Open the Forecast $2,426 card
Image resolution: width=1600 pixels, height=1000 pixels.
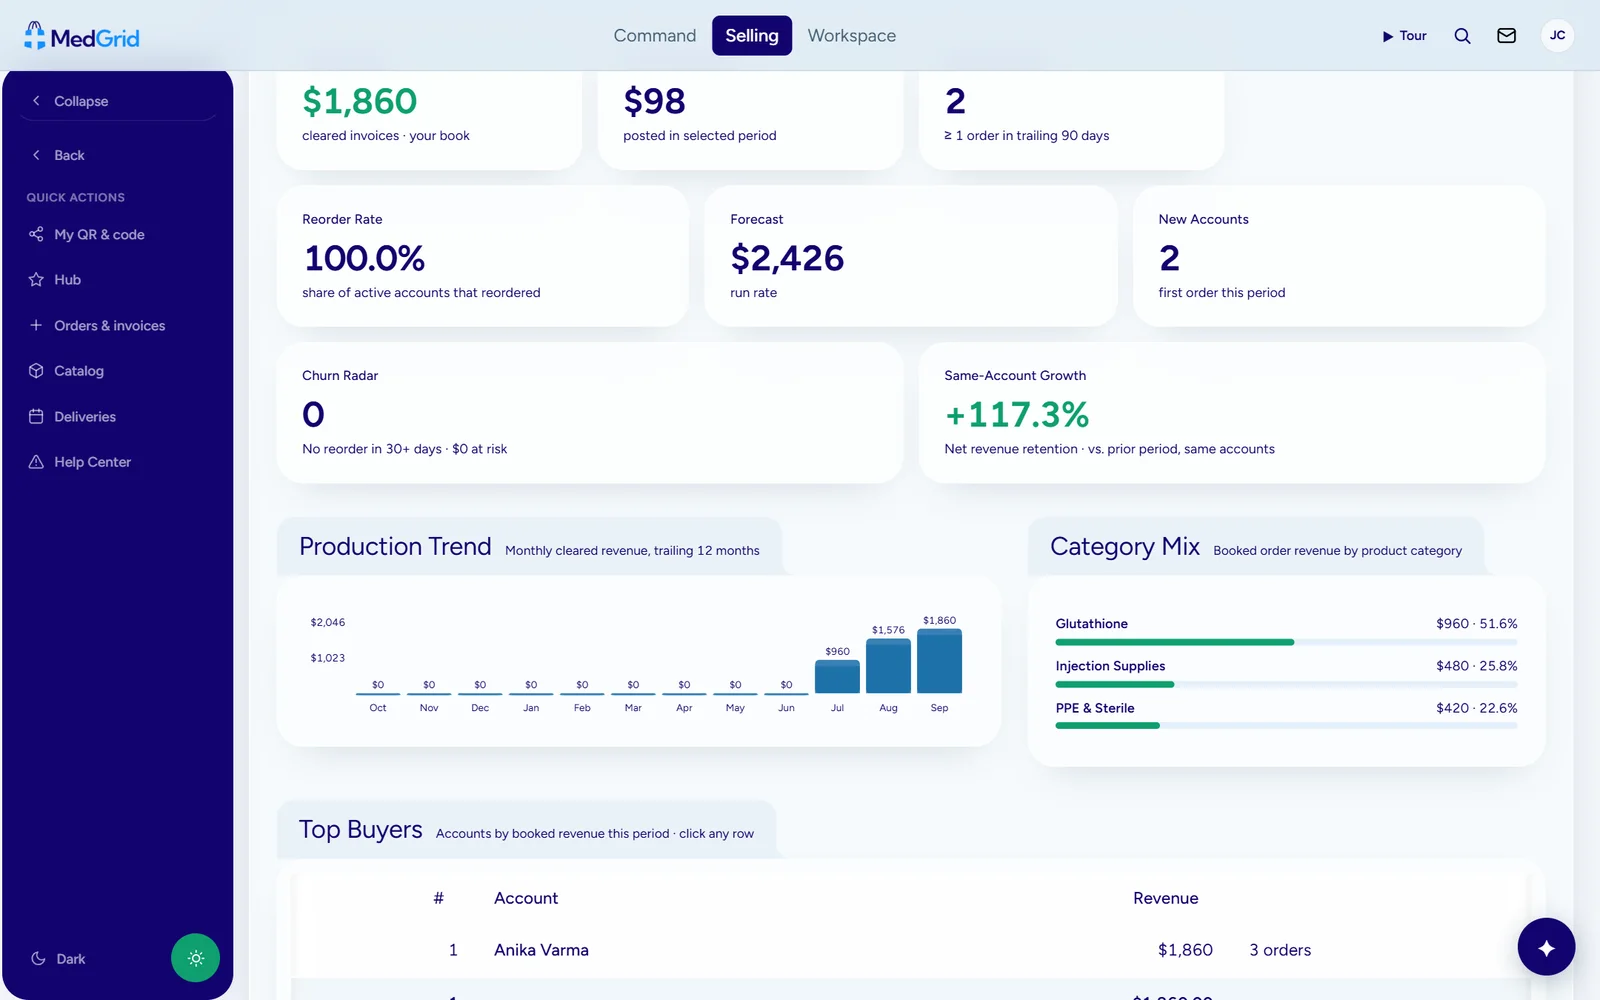[911, 256]
